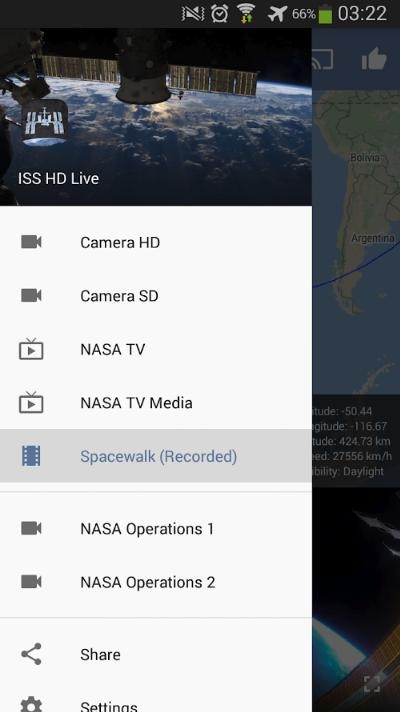400x712 pixels.
Task: Switch to NASA Operations 2 feed
Action: click(x=156, y=582)
